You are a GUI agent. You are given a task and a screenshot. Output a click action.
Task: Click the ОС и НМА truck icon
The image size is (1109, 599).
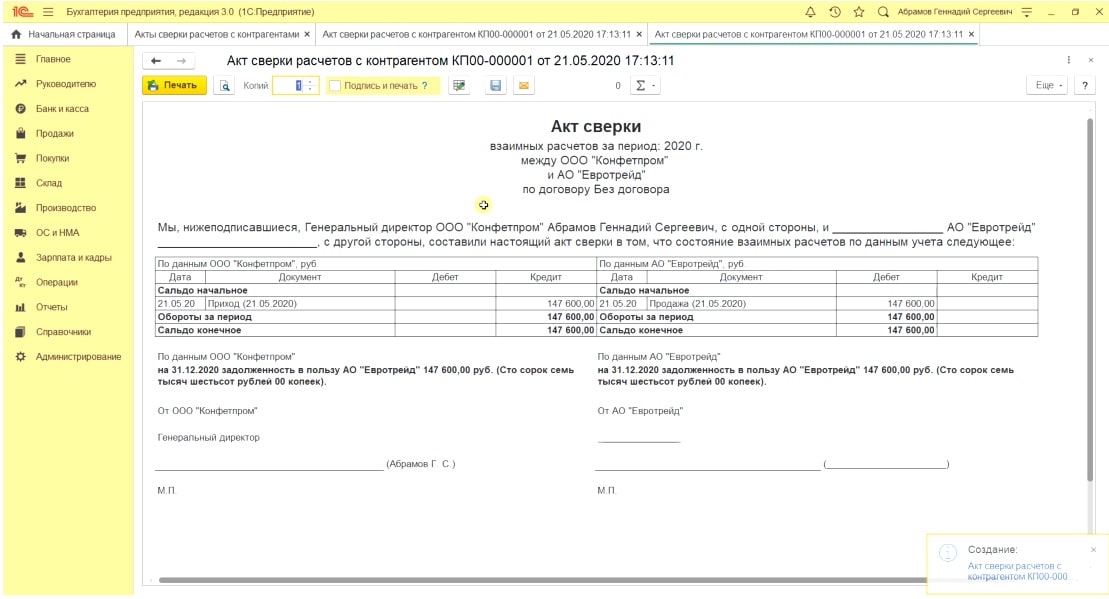click(x=21, y=233)
